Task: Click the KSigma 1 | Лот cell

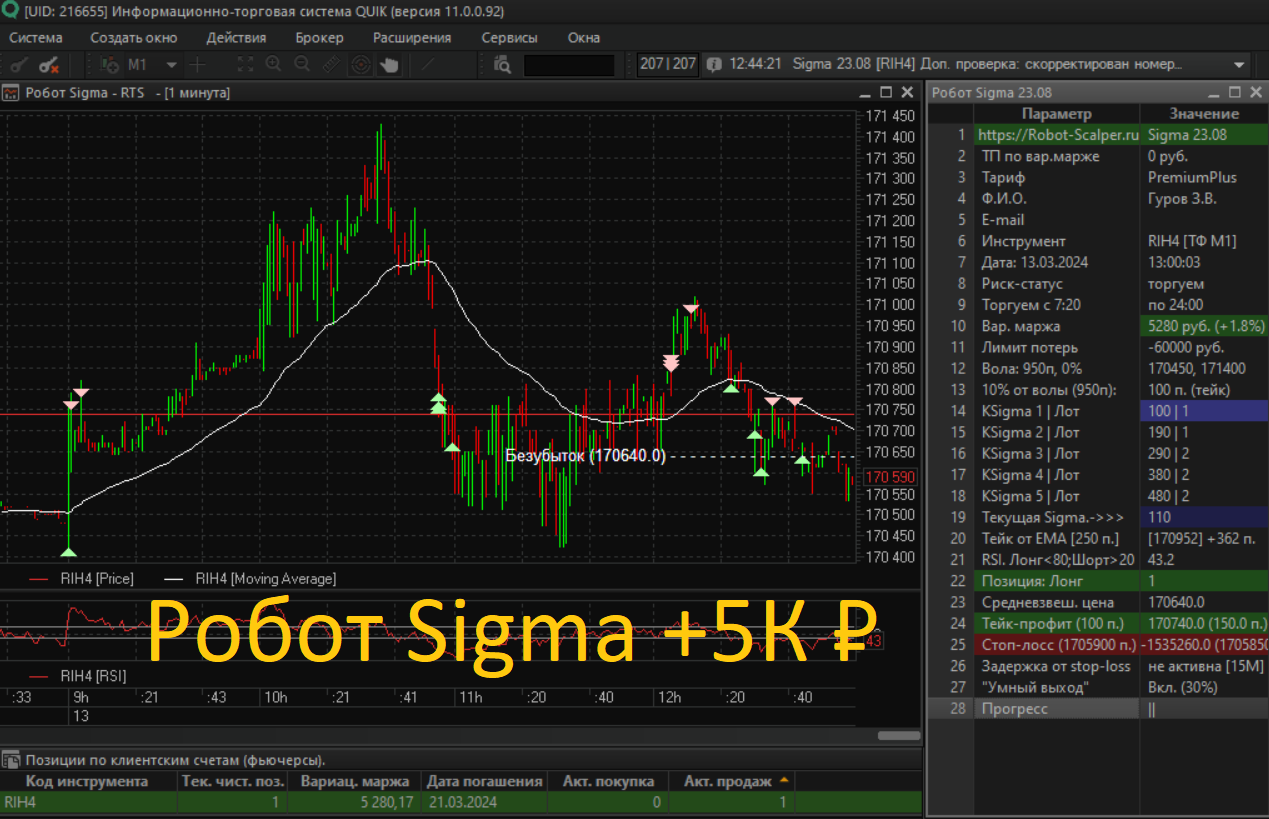Action: click(x=1058, y=411)
